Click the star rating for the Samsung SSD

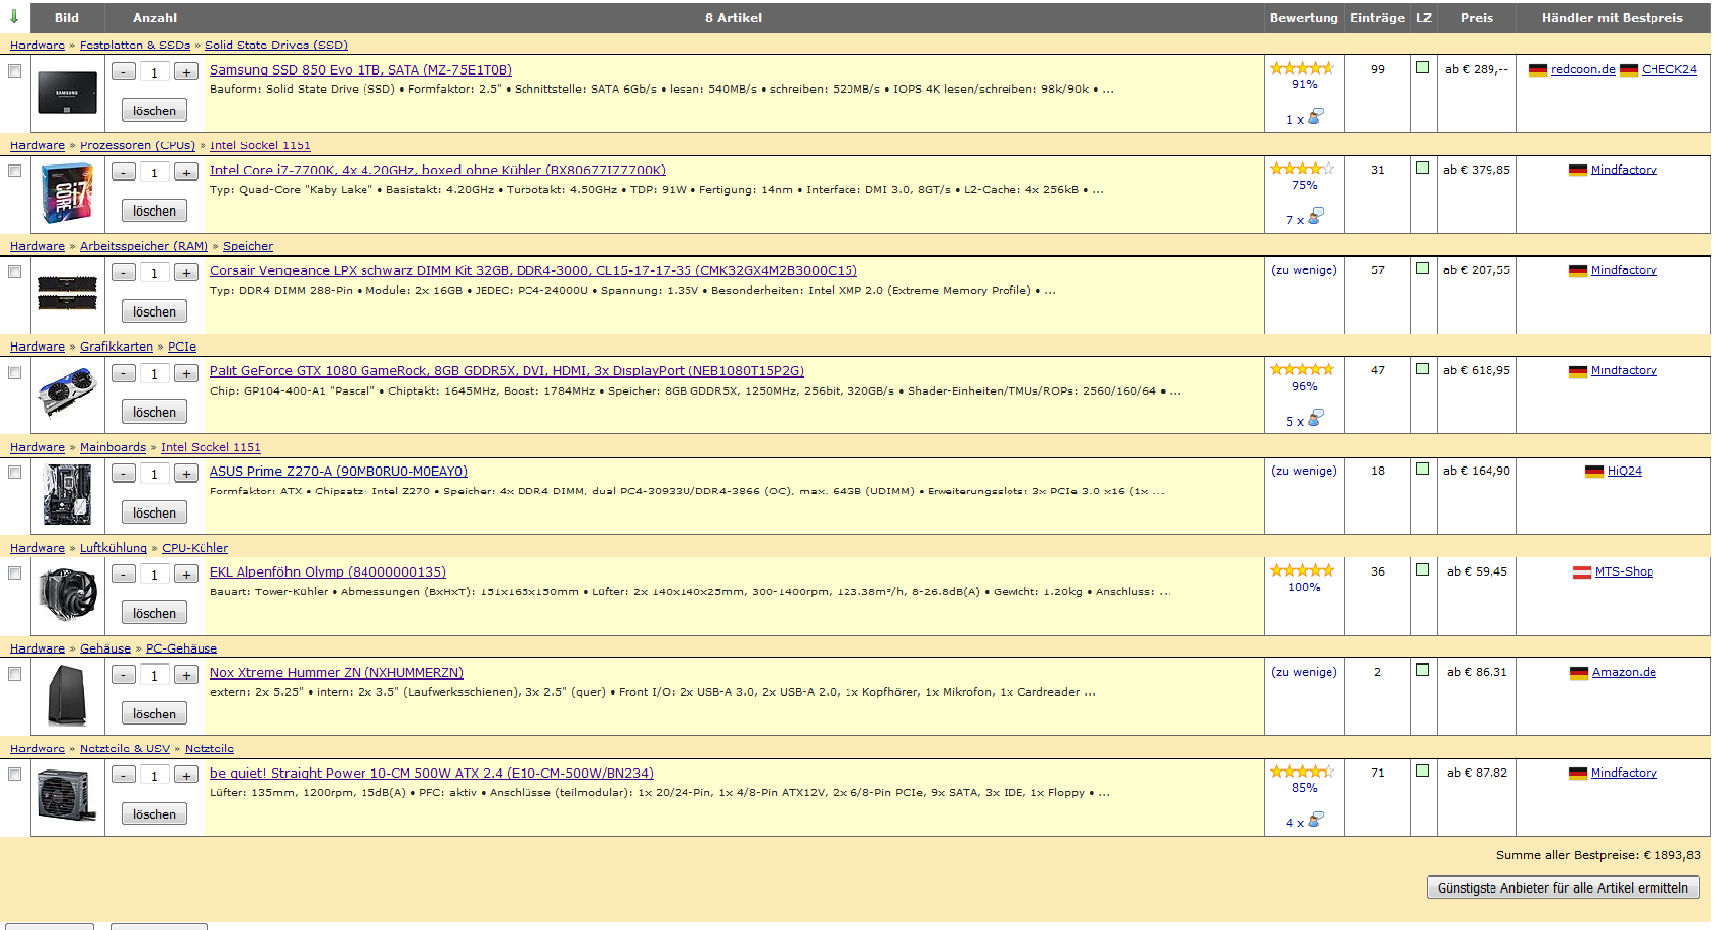coord(1302,68)
